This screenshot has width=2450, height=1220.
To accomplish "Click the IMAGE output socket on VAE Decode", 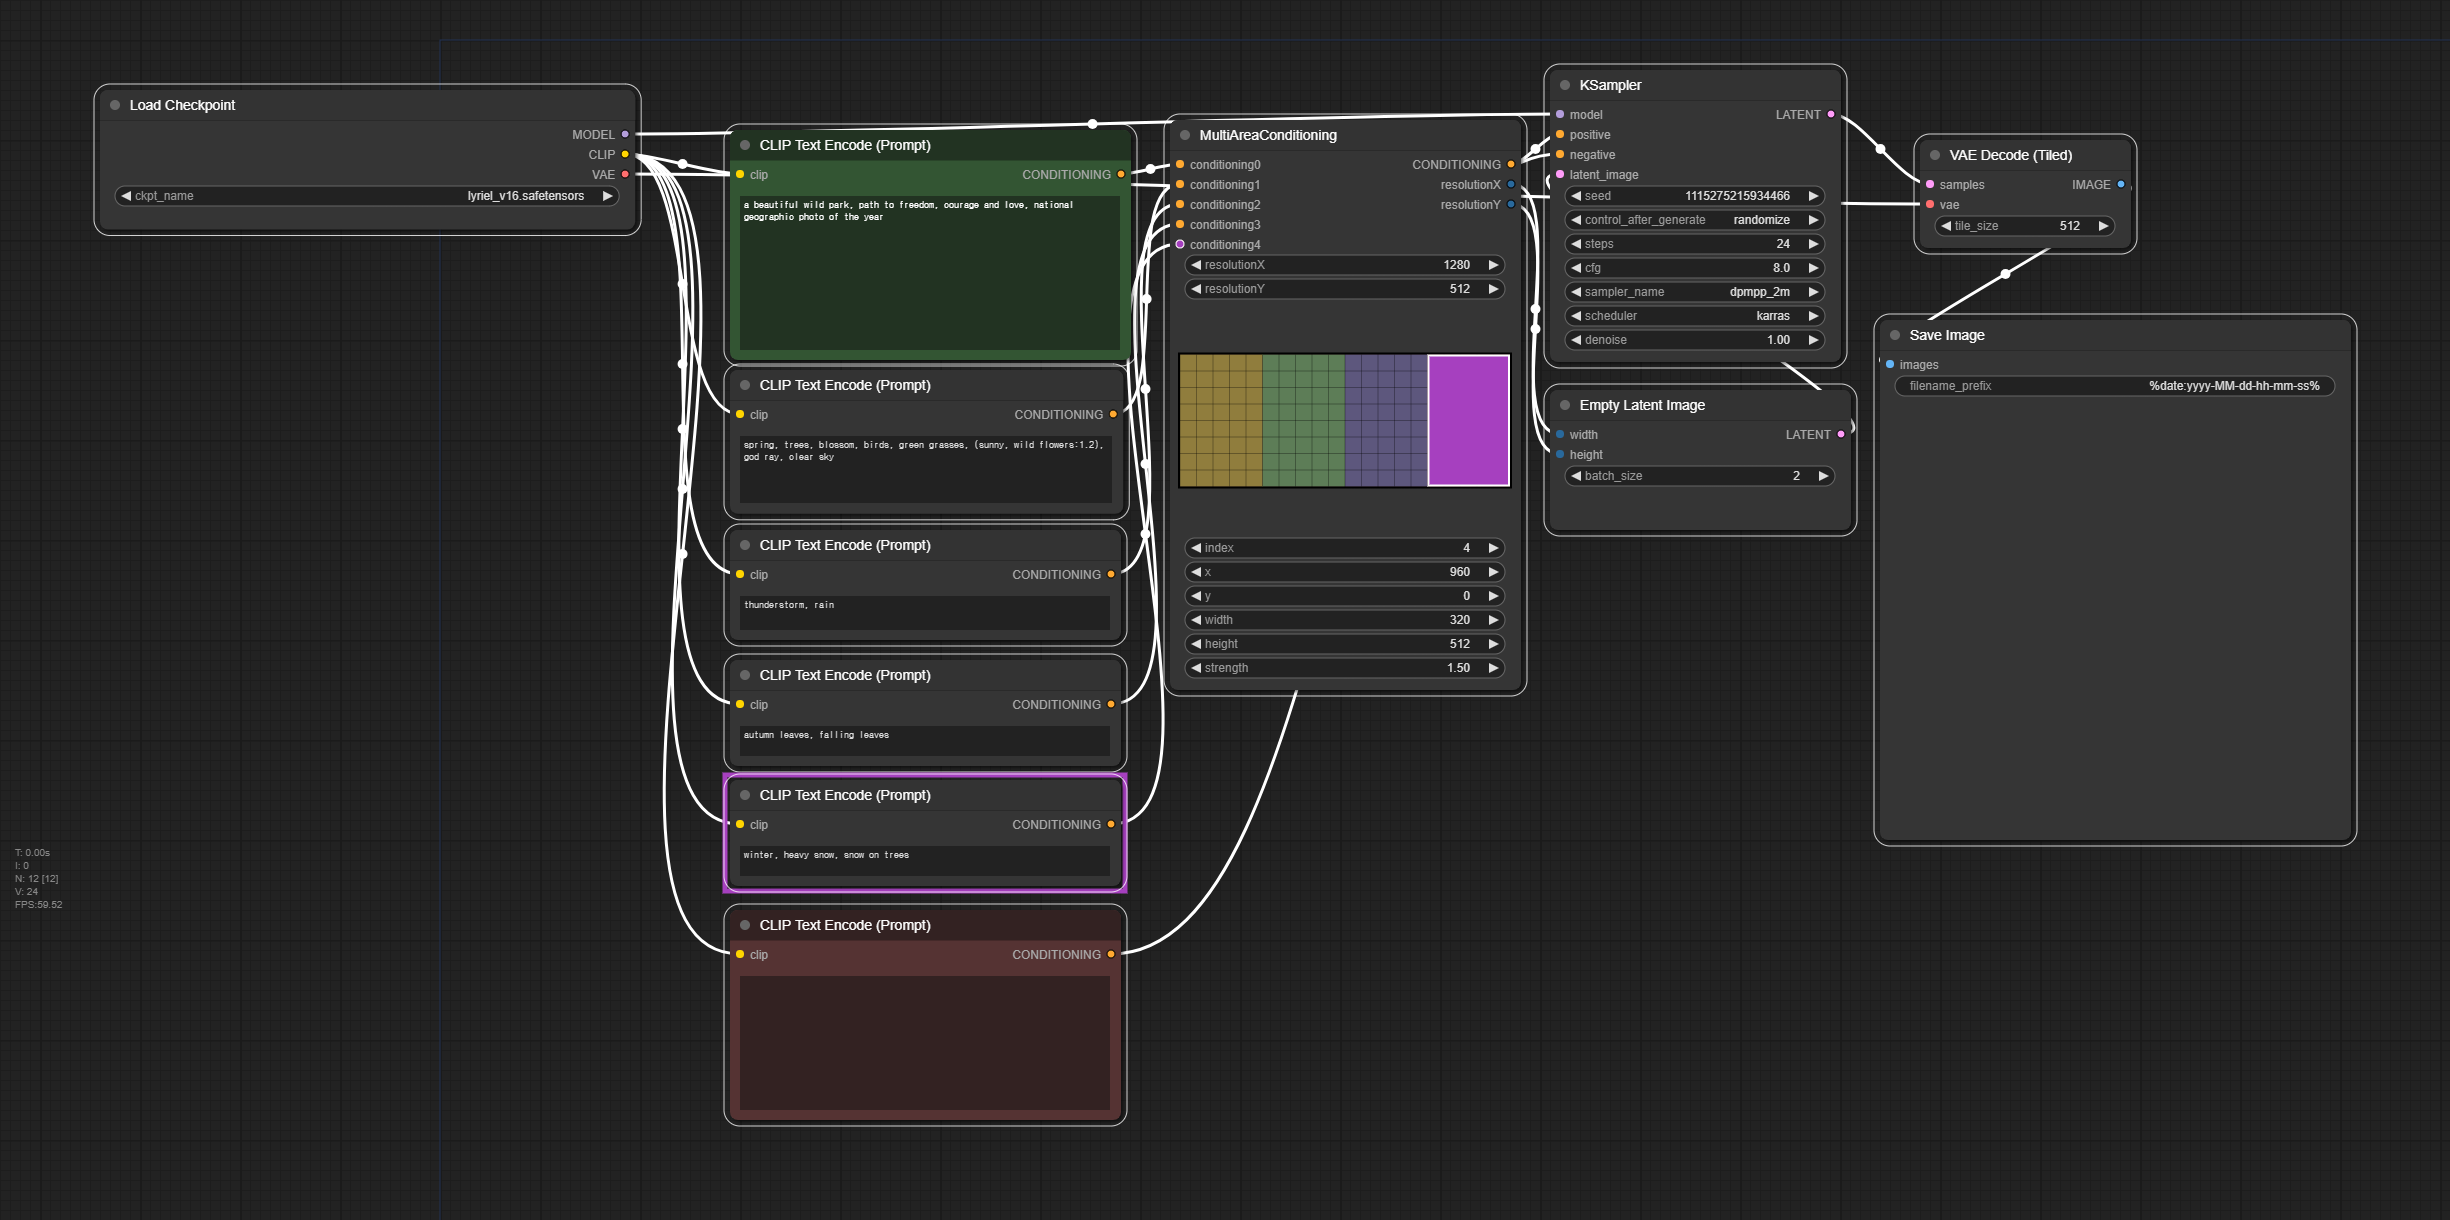I will 2121,184.
